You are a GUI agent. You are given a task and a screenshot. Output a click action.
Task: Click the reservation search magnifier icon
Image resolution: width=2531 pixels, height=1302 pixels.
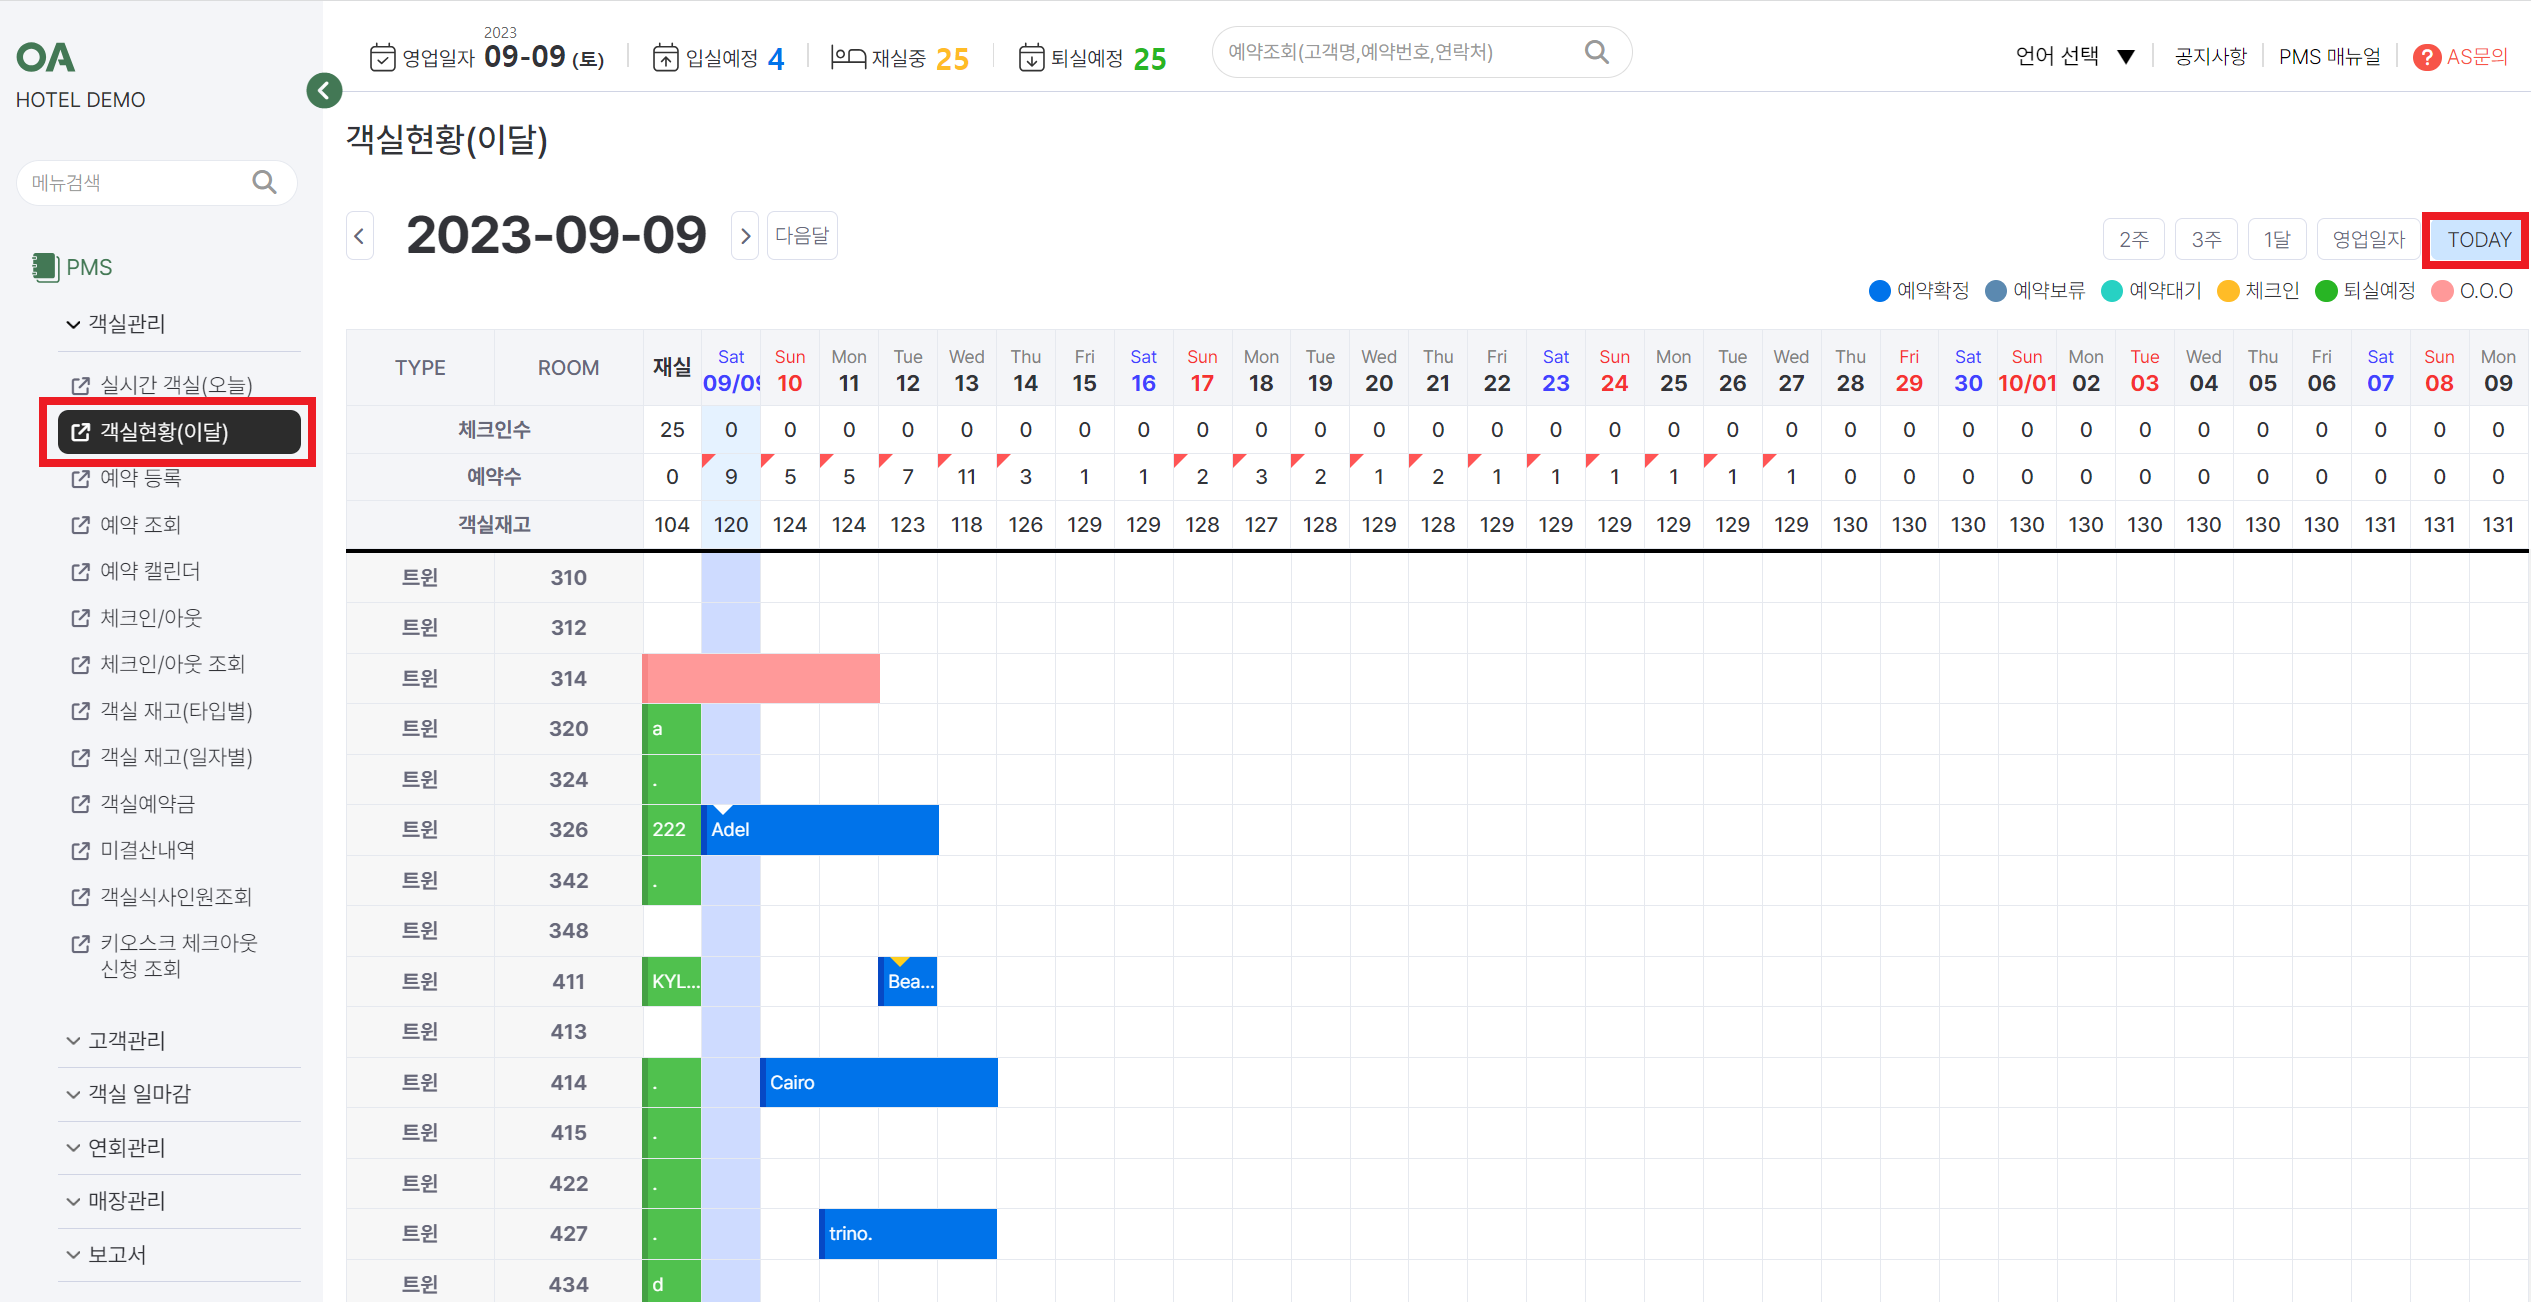point(1596,52)
